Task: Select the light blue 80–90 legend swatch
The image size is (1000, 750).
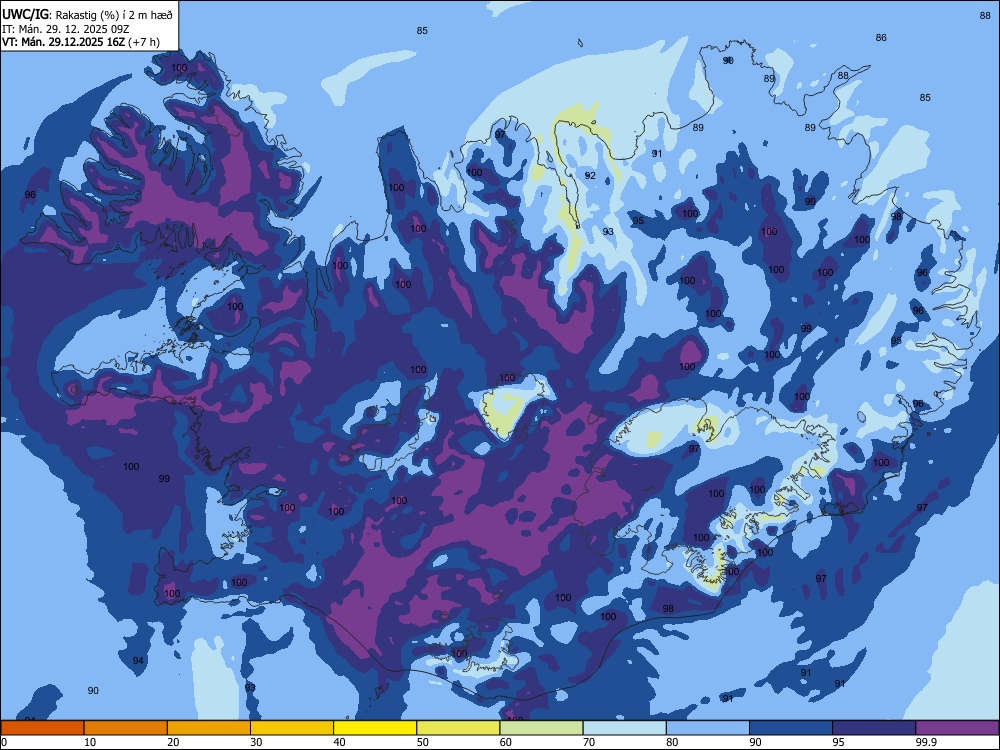Action: (708, 728)
